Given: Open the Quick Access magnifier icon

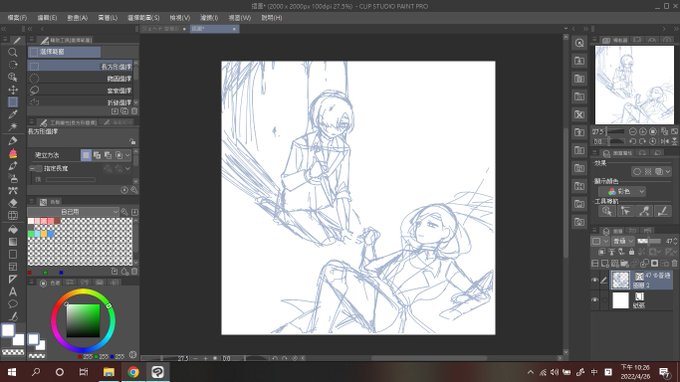Looking at the screenshot, I should click(x=579, y=43).
